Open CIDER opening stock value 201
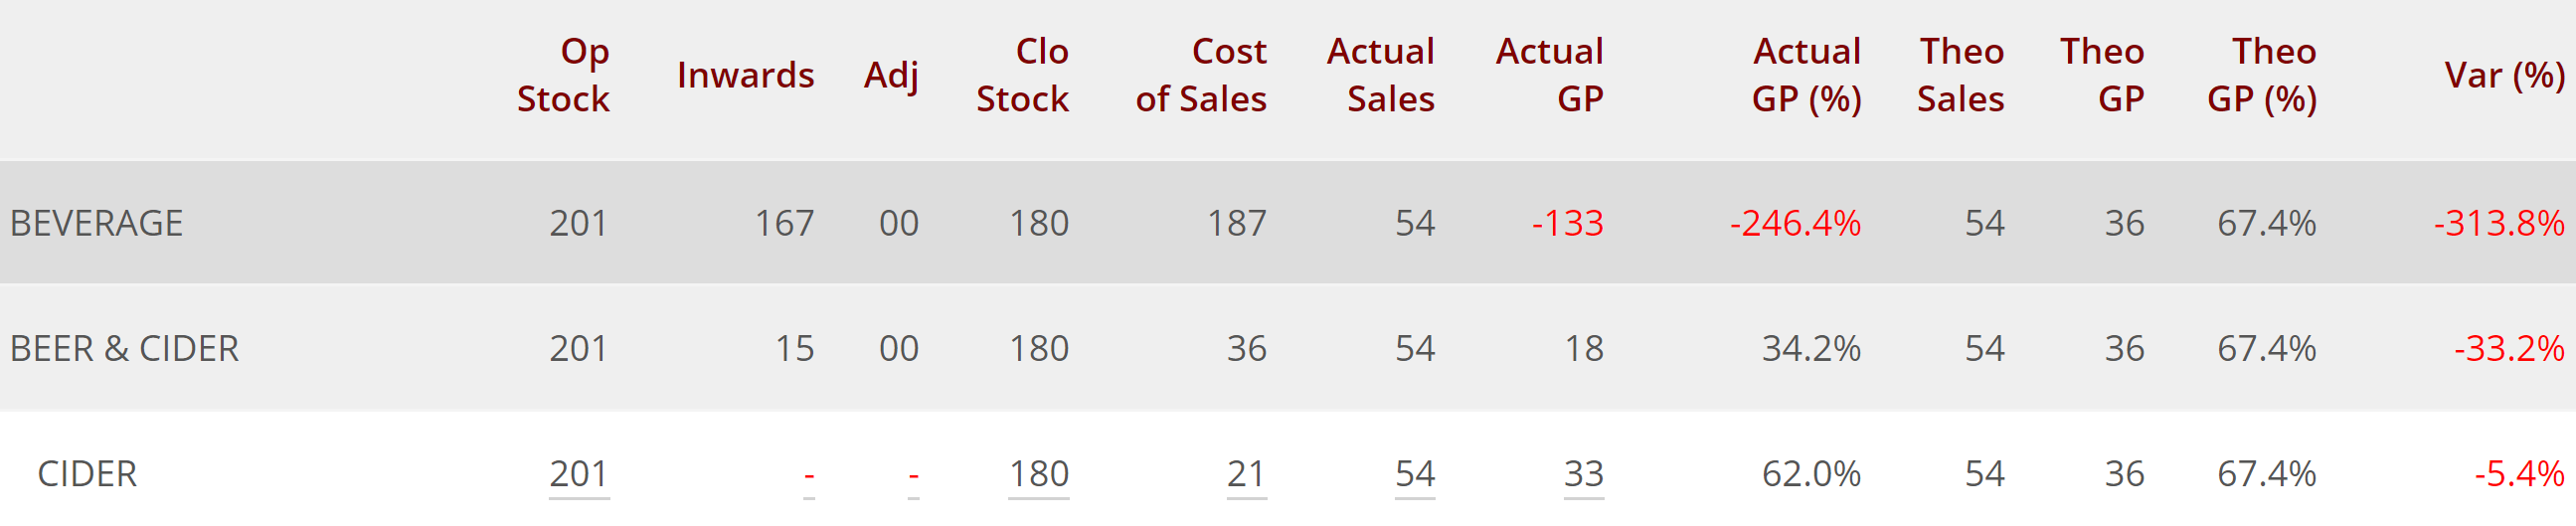Image resolution: width=2576 pixels, height=526 pixels. tap(578, 473)
